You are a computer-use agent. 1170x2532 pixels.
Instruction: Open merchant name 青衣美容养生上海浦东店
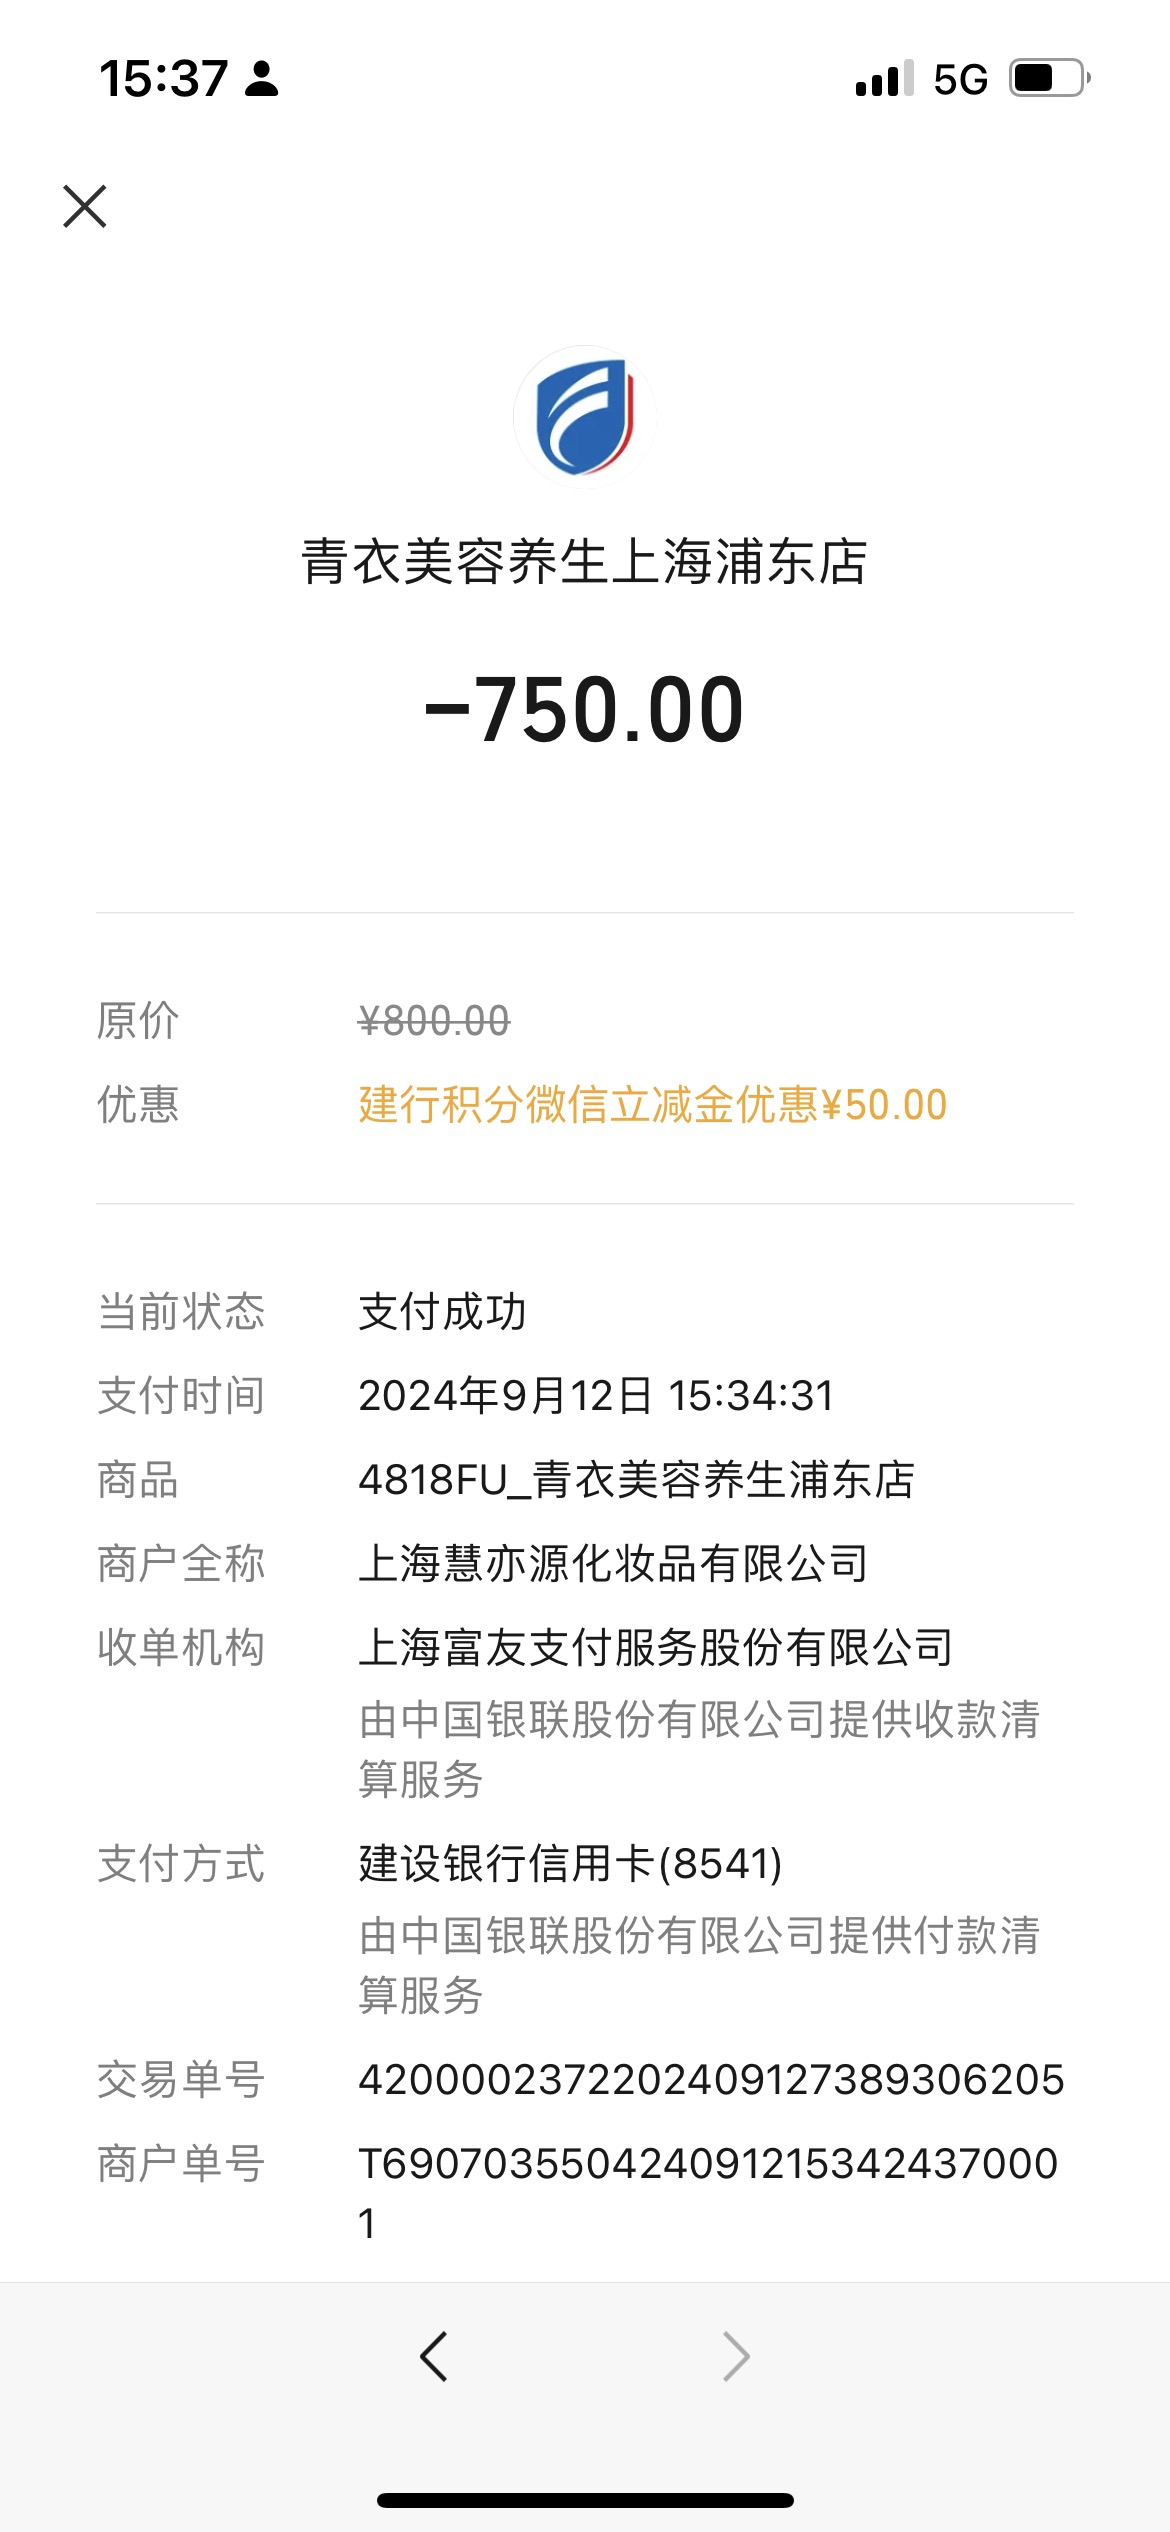tap(585, 561)
